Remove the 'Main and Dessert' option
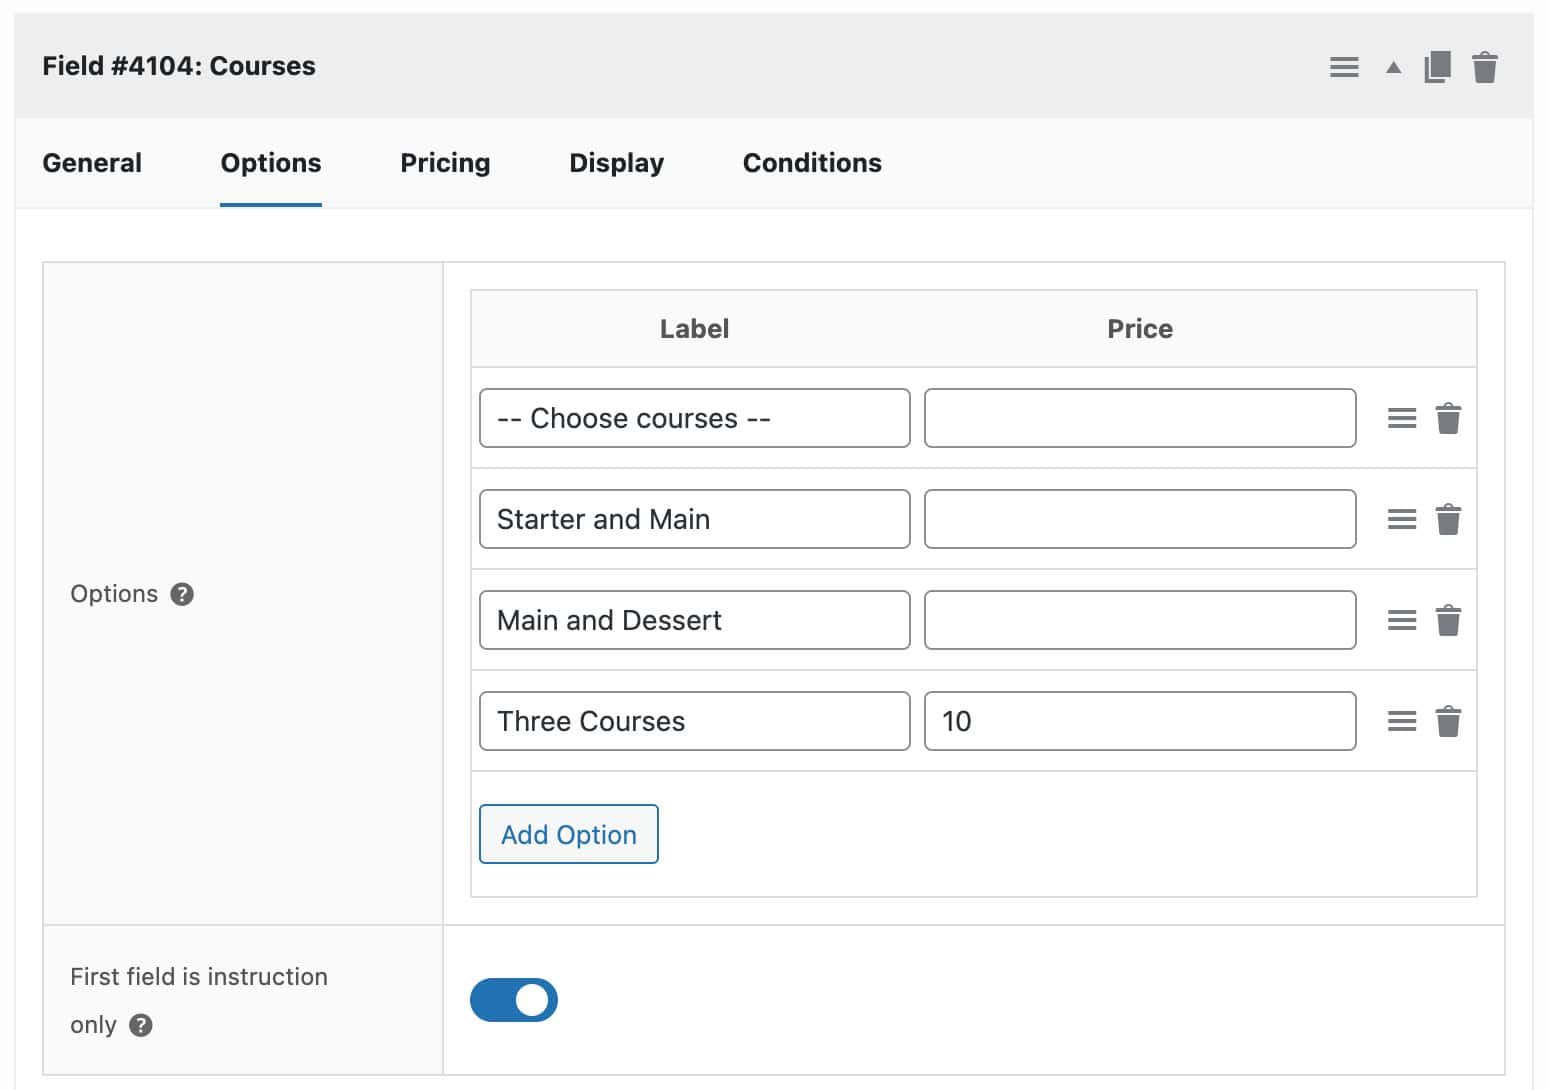The image size is (1548, 1090). tap(1448, 621)
